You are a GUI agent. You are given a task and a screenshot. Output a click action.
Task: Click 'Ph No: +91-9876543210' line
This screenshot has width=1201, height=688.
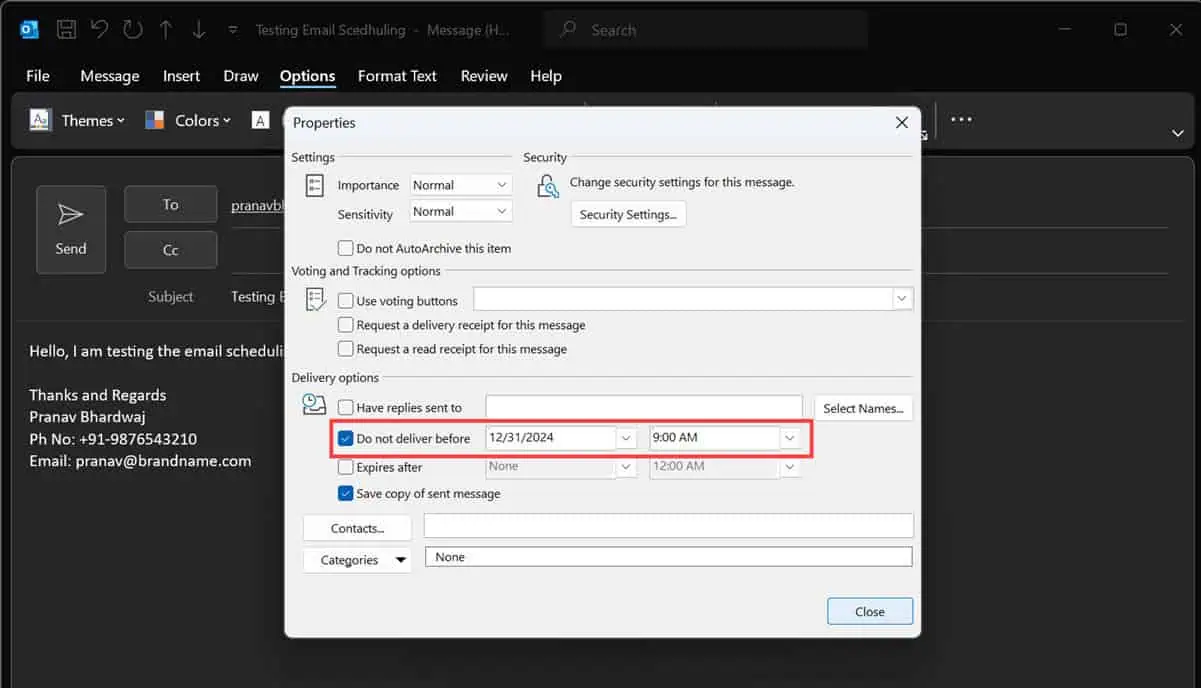click(113, 439)
